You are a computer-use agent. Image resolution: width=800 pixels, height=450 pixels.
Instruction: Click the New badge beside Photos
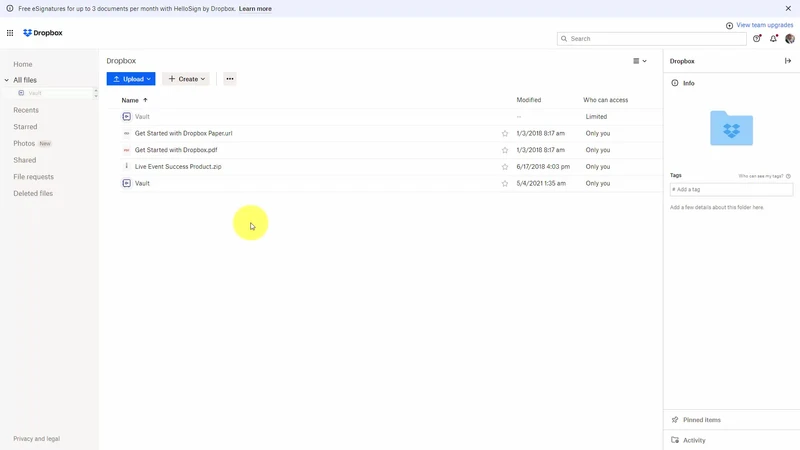pyautogui.click(x=45, y=144)
